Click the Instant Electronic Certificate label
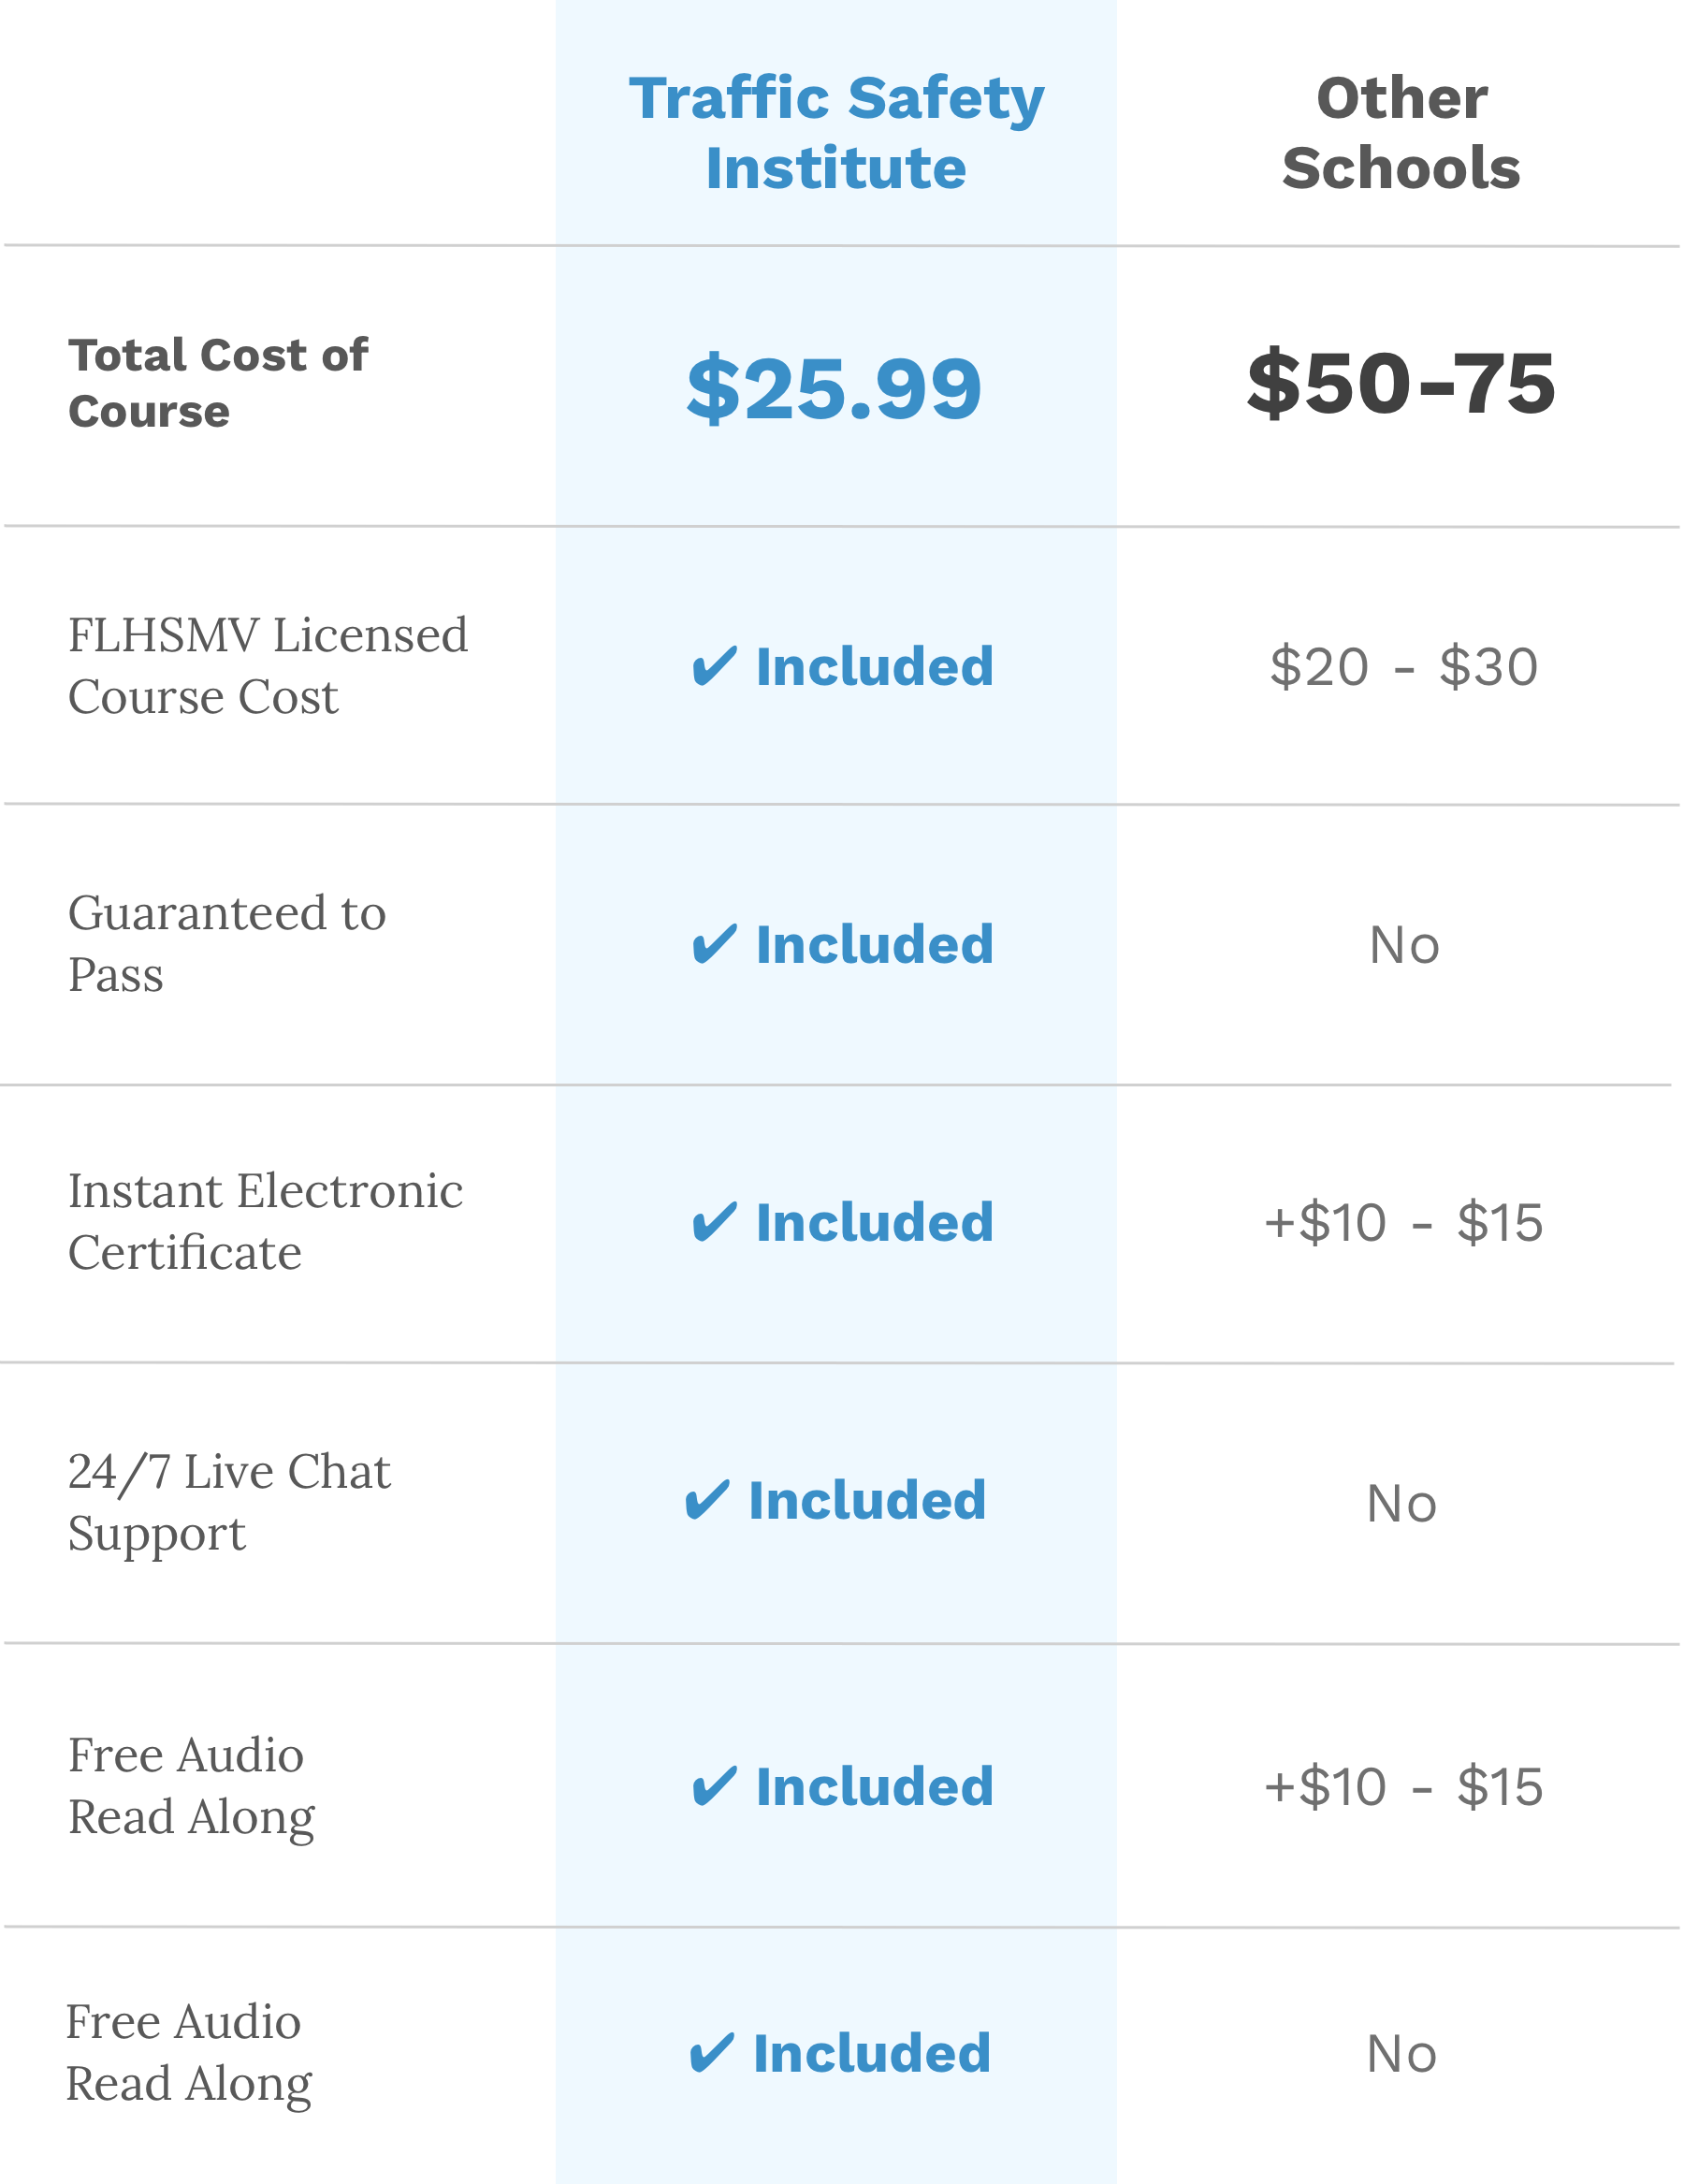 (x=265, y=1221)
